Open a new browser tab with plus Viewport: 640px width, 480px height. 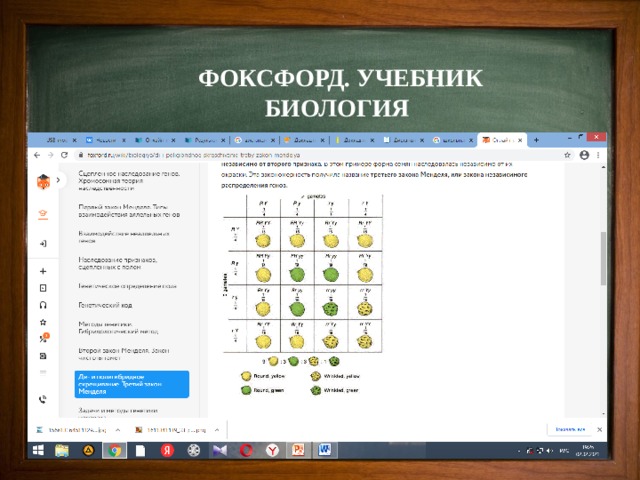(x=536, y=140)
